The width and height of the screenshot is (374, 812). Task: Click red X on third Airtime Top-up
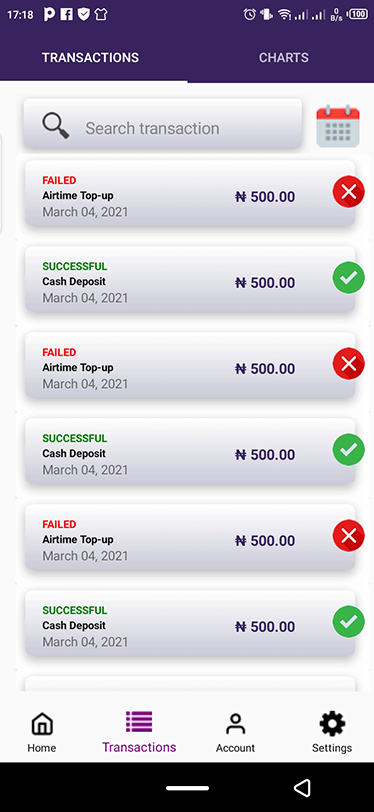tap(349, 536)
